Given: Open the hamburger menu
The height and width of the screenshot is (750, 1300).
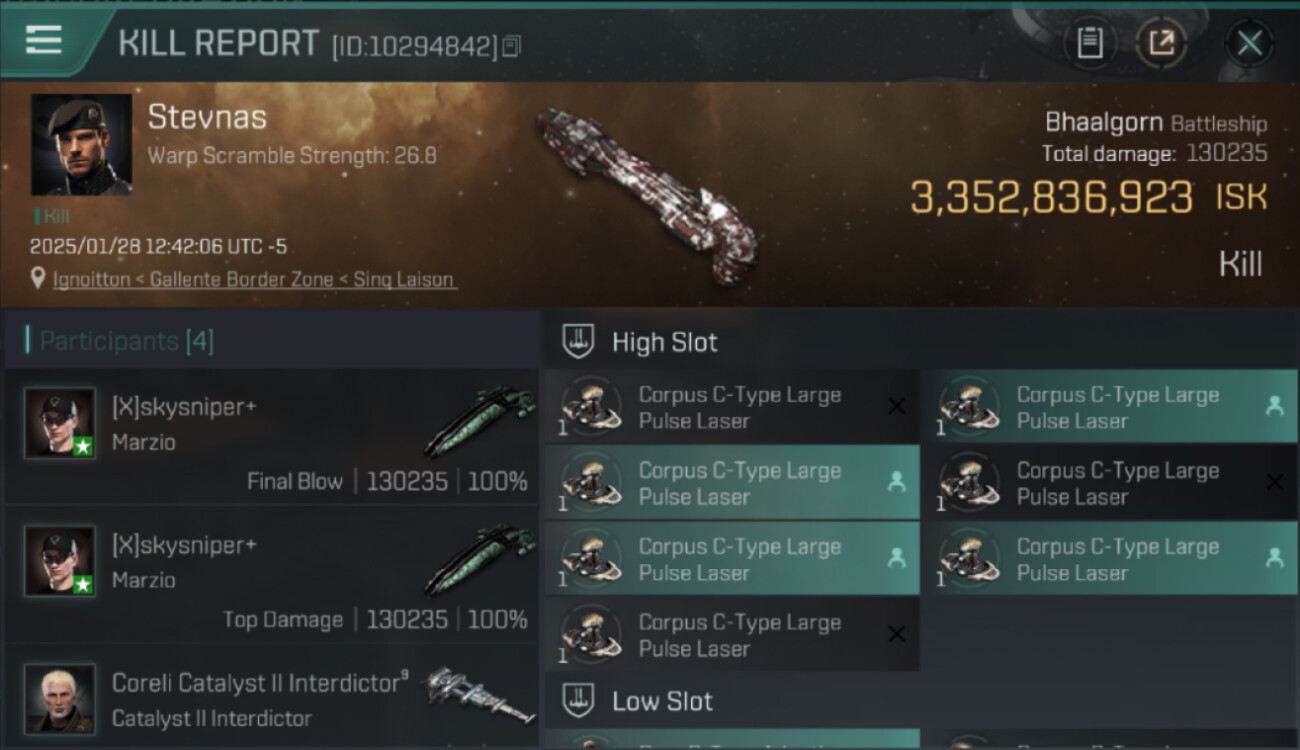Looking at the screenshot, I should [x=45, y=41].
